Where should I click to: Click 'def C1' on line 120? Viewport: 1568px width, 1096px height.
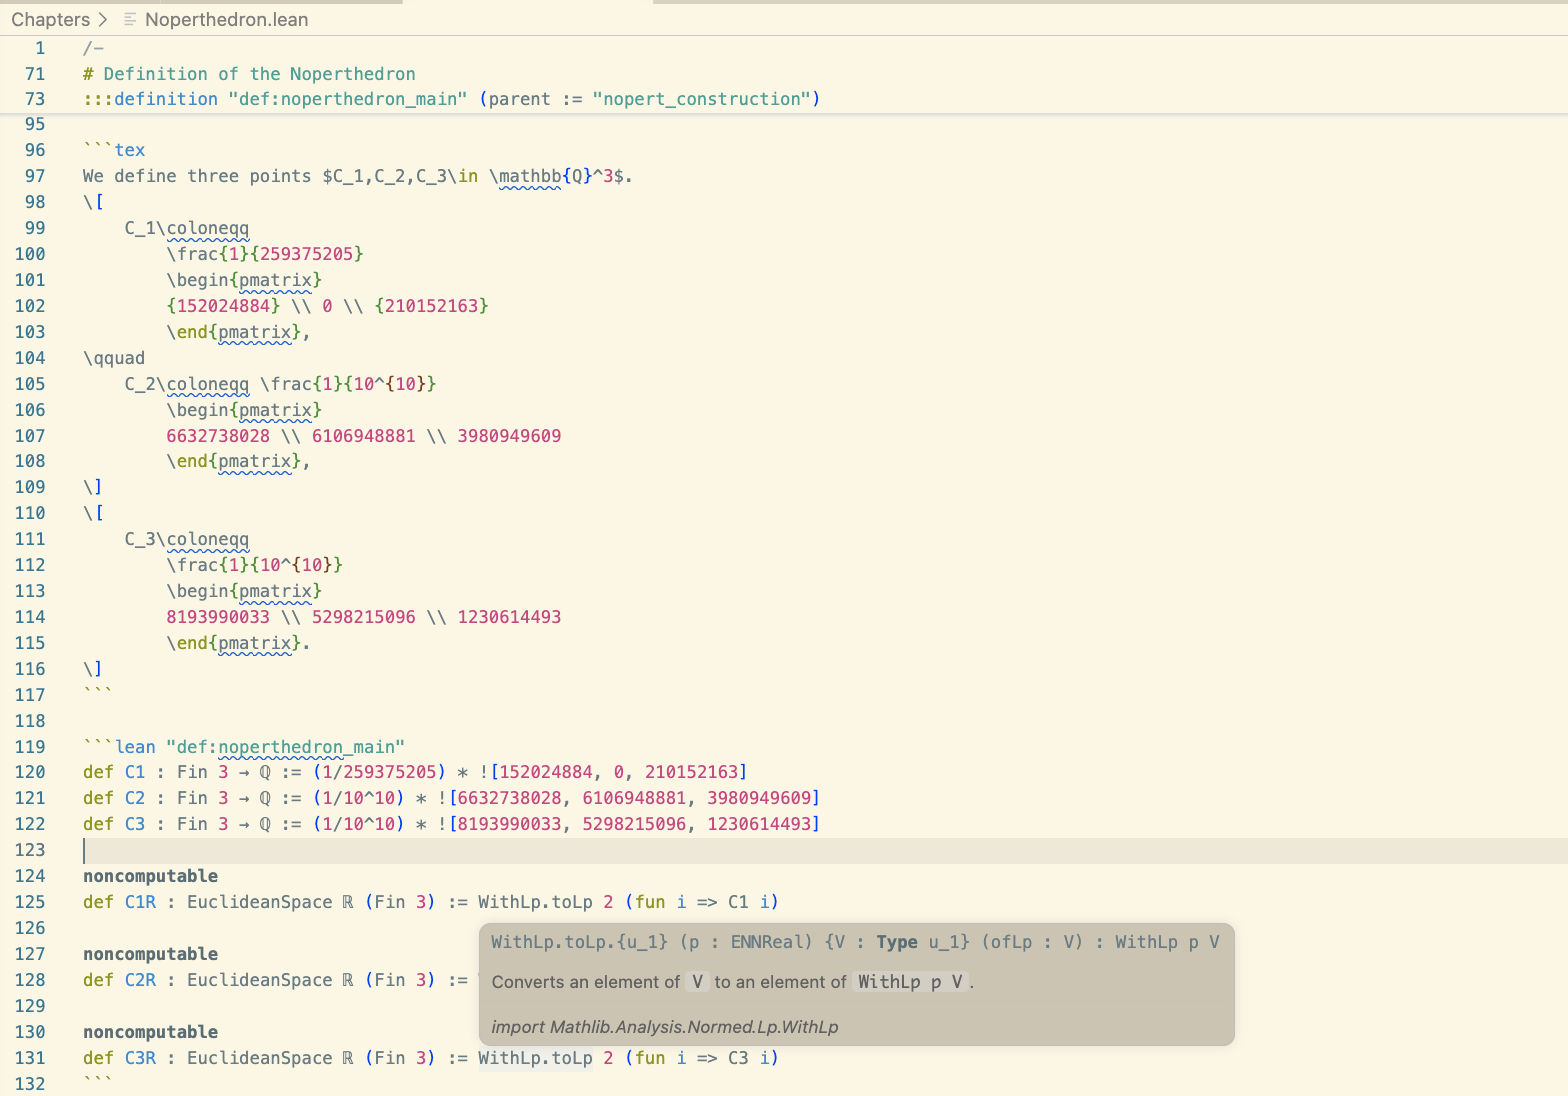[114, 772]
